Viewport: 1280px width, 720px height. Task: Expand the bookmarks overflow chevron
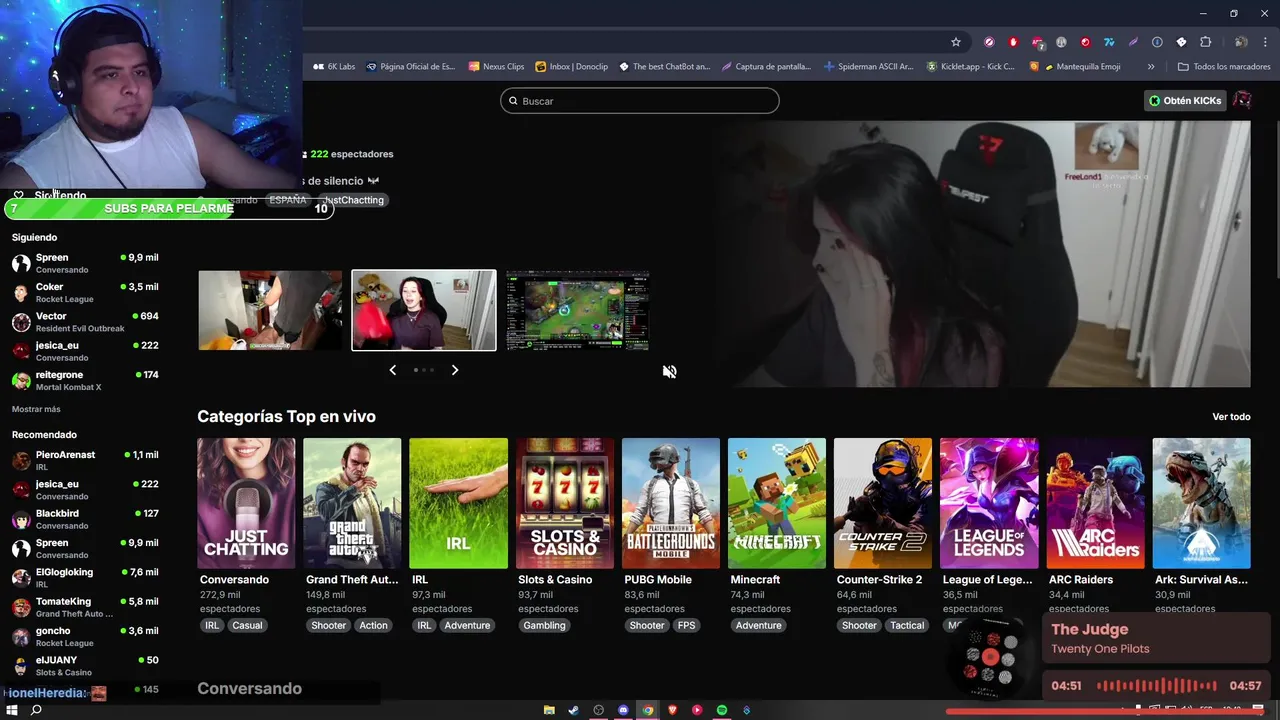(1151, 67)
